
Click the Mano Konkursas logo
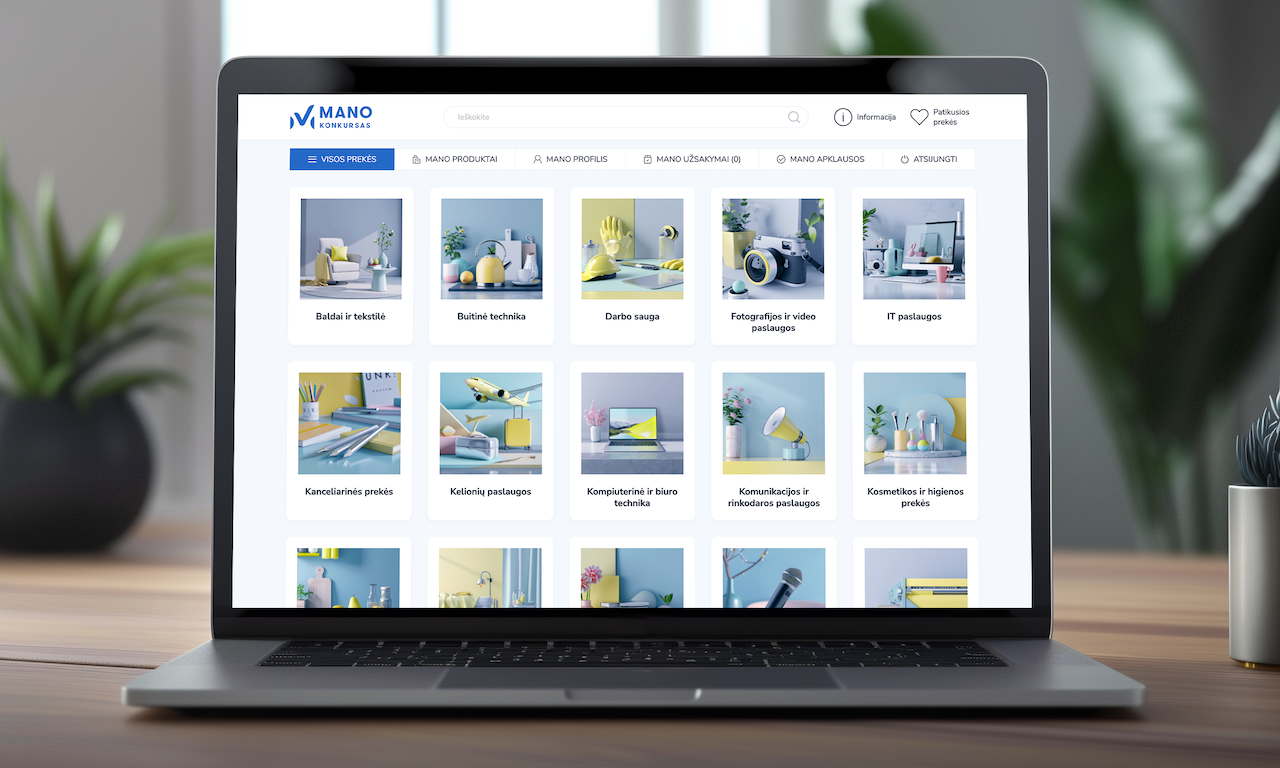(331, 117)
